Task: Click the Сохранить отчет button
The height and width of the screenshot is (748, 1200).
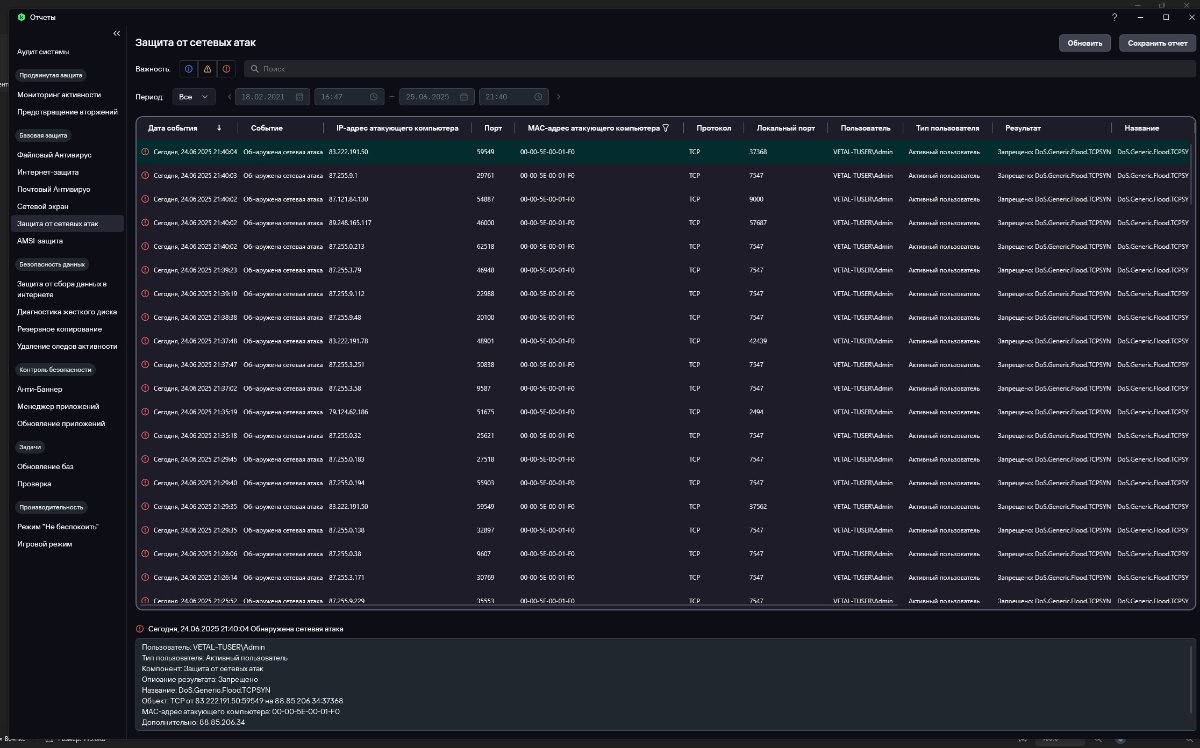Action: [x=1157, y=43]
